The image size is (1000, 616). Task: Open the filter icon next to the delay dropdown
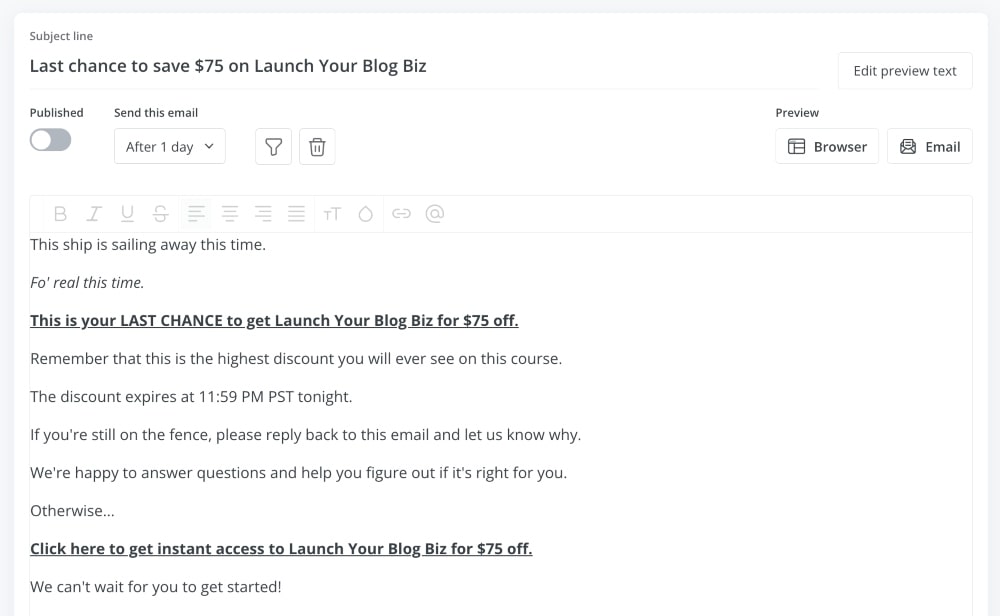click(x=273, y=146)
